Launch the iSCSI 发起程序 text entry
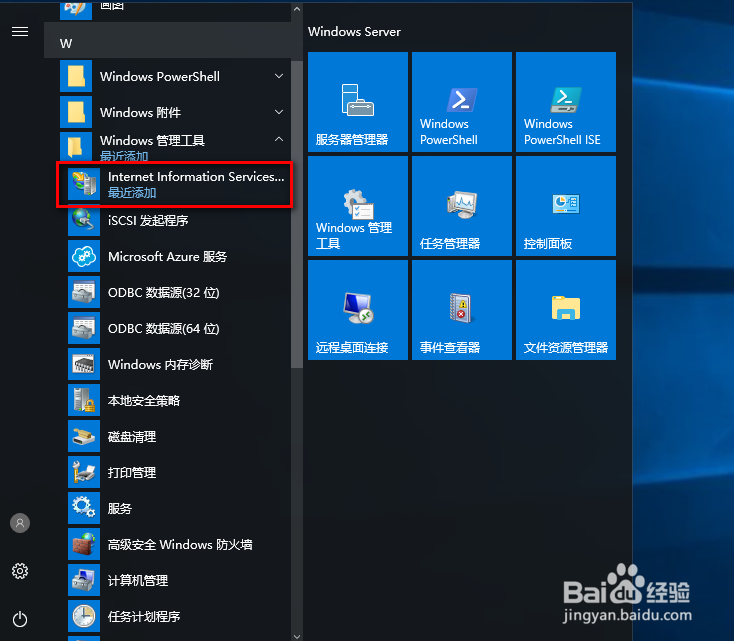Image resolution: width=734 pixels, height=641 pixels. click(148, 220)
